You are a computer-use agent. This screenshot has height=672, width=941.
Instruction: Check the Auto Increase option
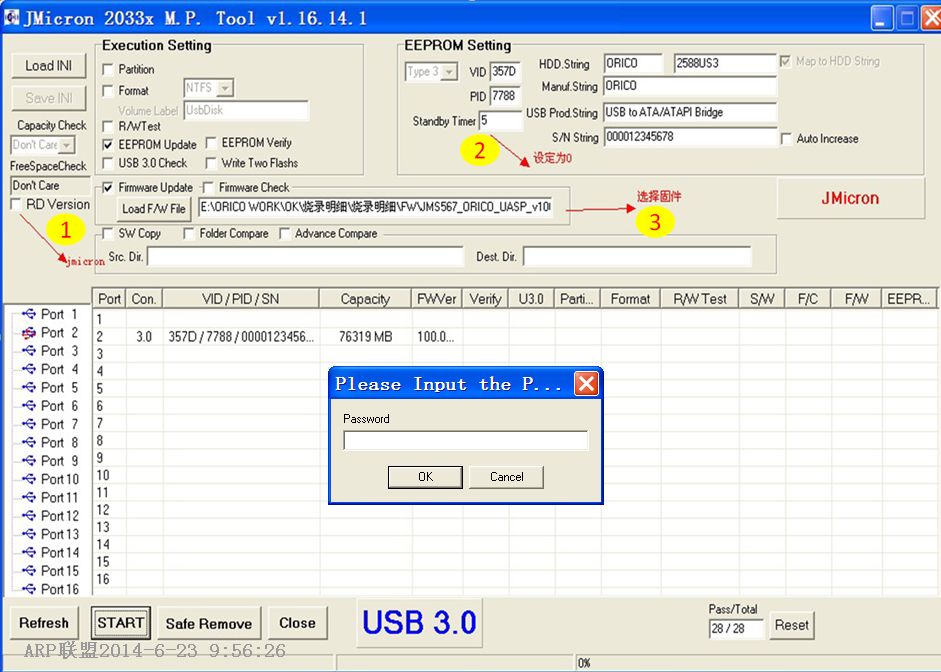[x=786, y=139]
